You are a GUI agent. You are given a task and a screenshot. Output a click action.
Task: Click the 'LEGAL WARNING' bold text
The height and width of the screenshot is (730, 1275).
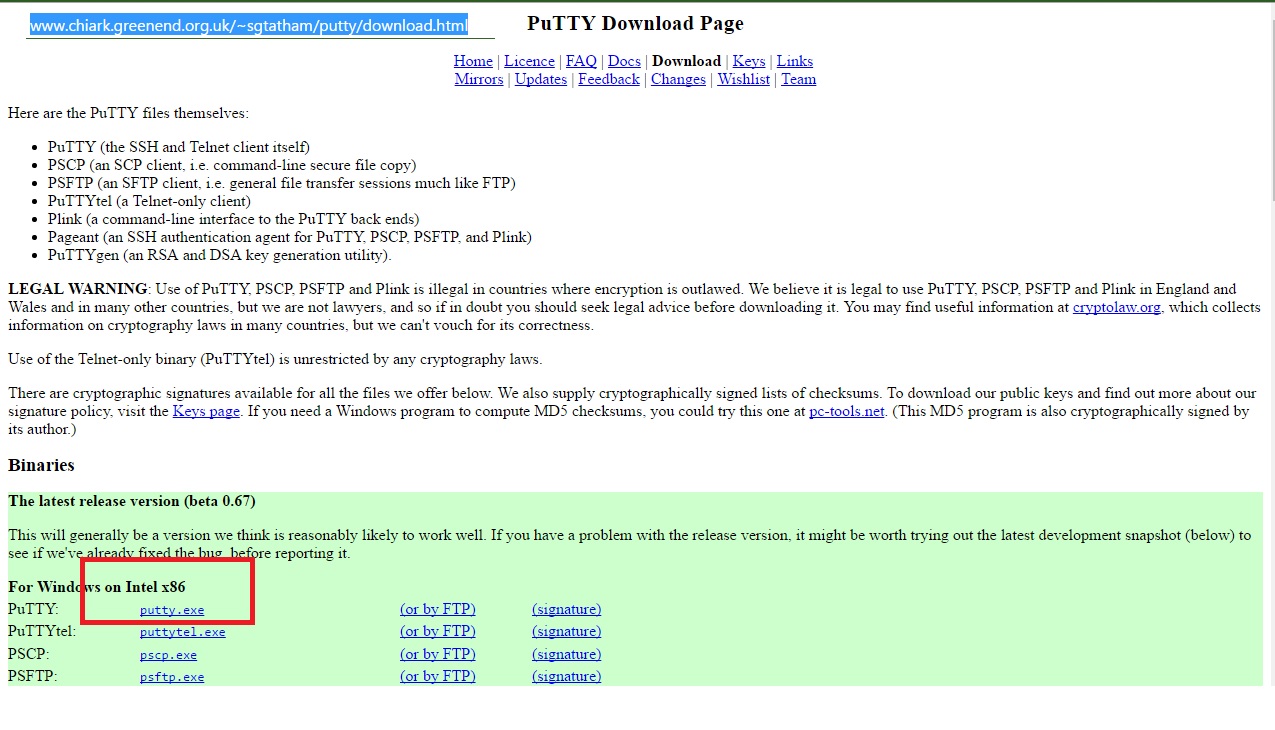pos(78,289)
